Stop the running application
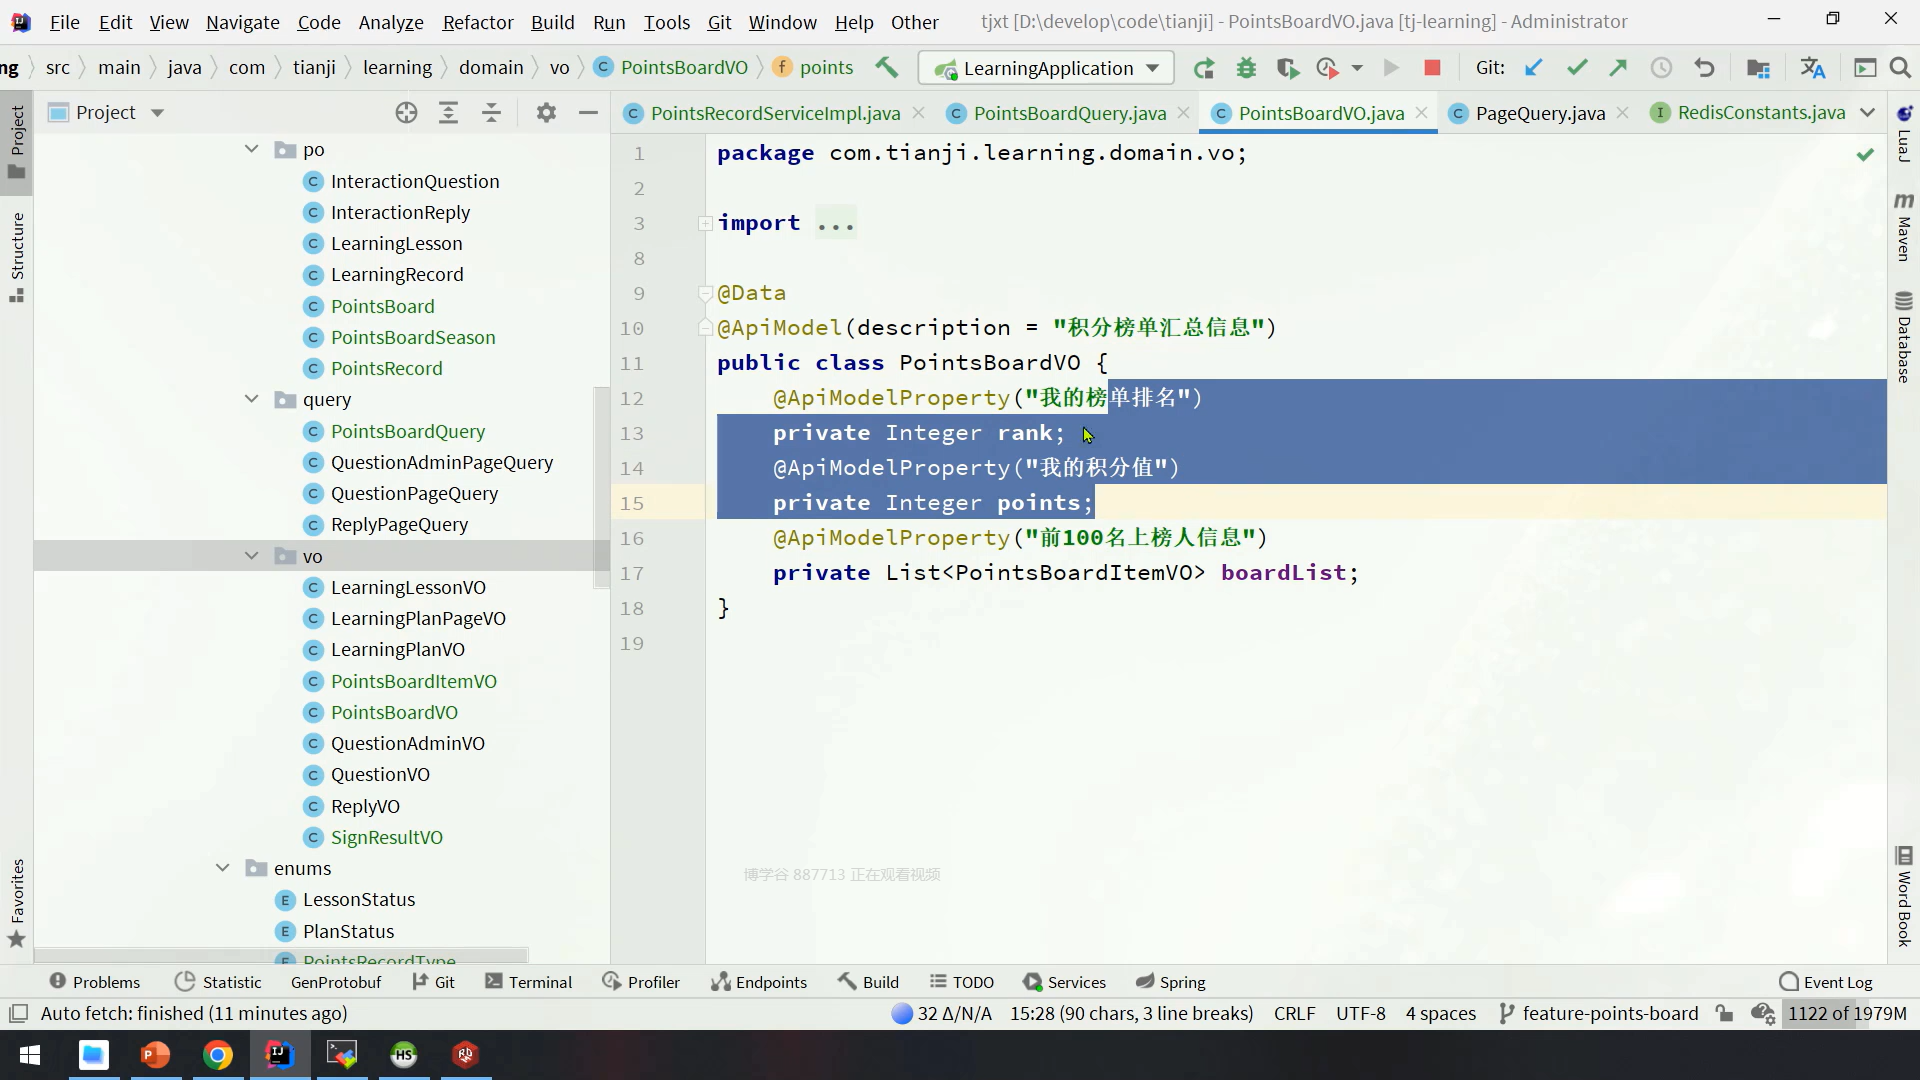This screenshot has height=1080, width=1920. point(1432,68)
